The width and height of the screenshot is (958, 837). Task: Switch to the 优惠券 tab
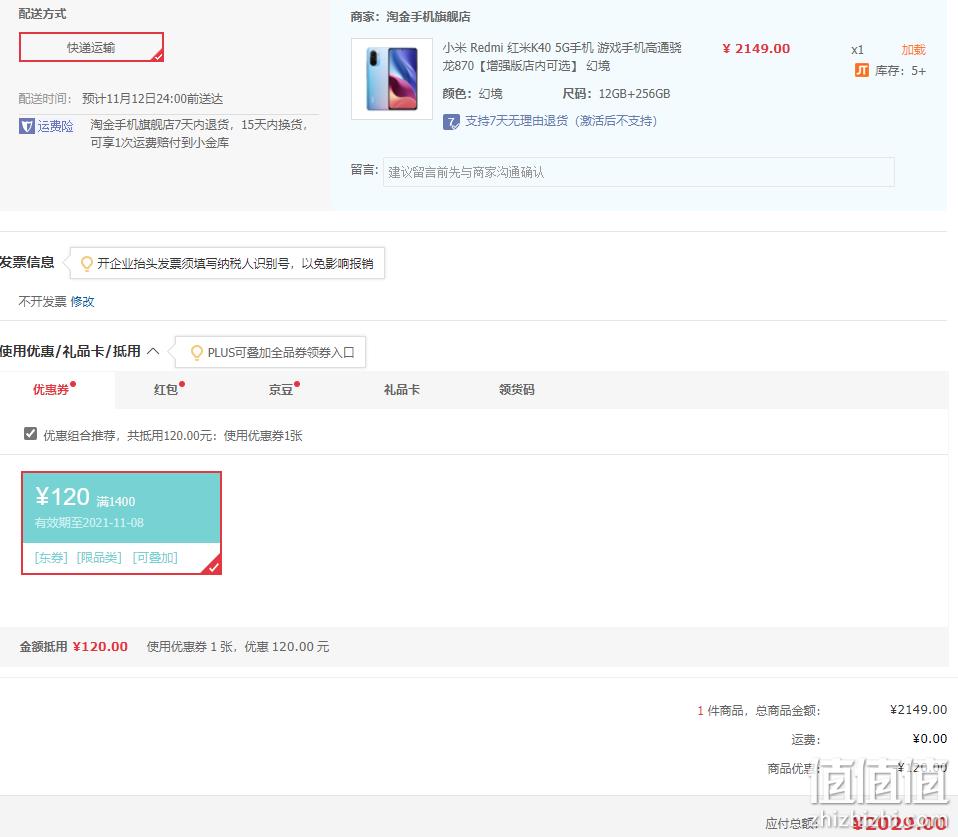pos(51,389)
